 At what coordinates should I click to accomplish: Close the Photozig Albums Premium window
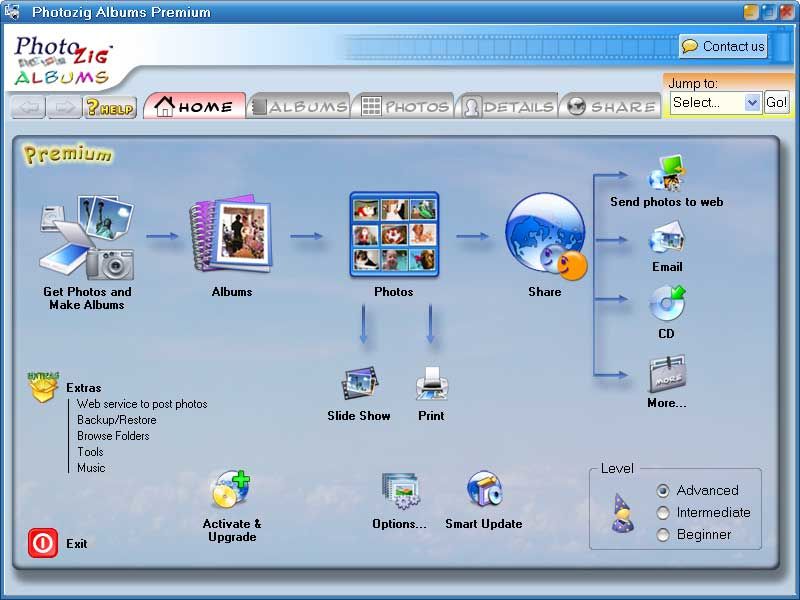786,11
